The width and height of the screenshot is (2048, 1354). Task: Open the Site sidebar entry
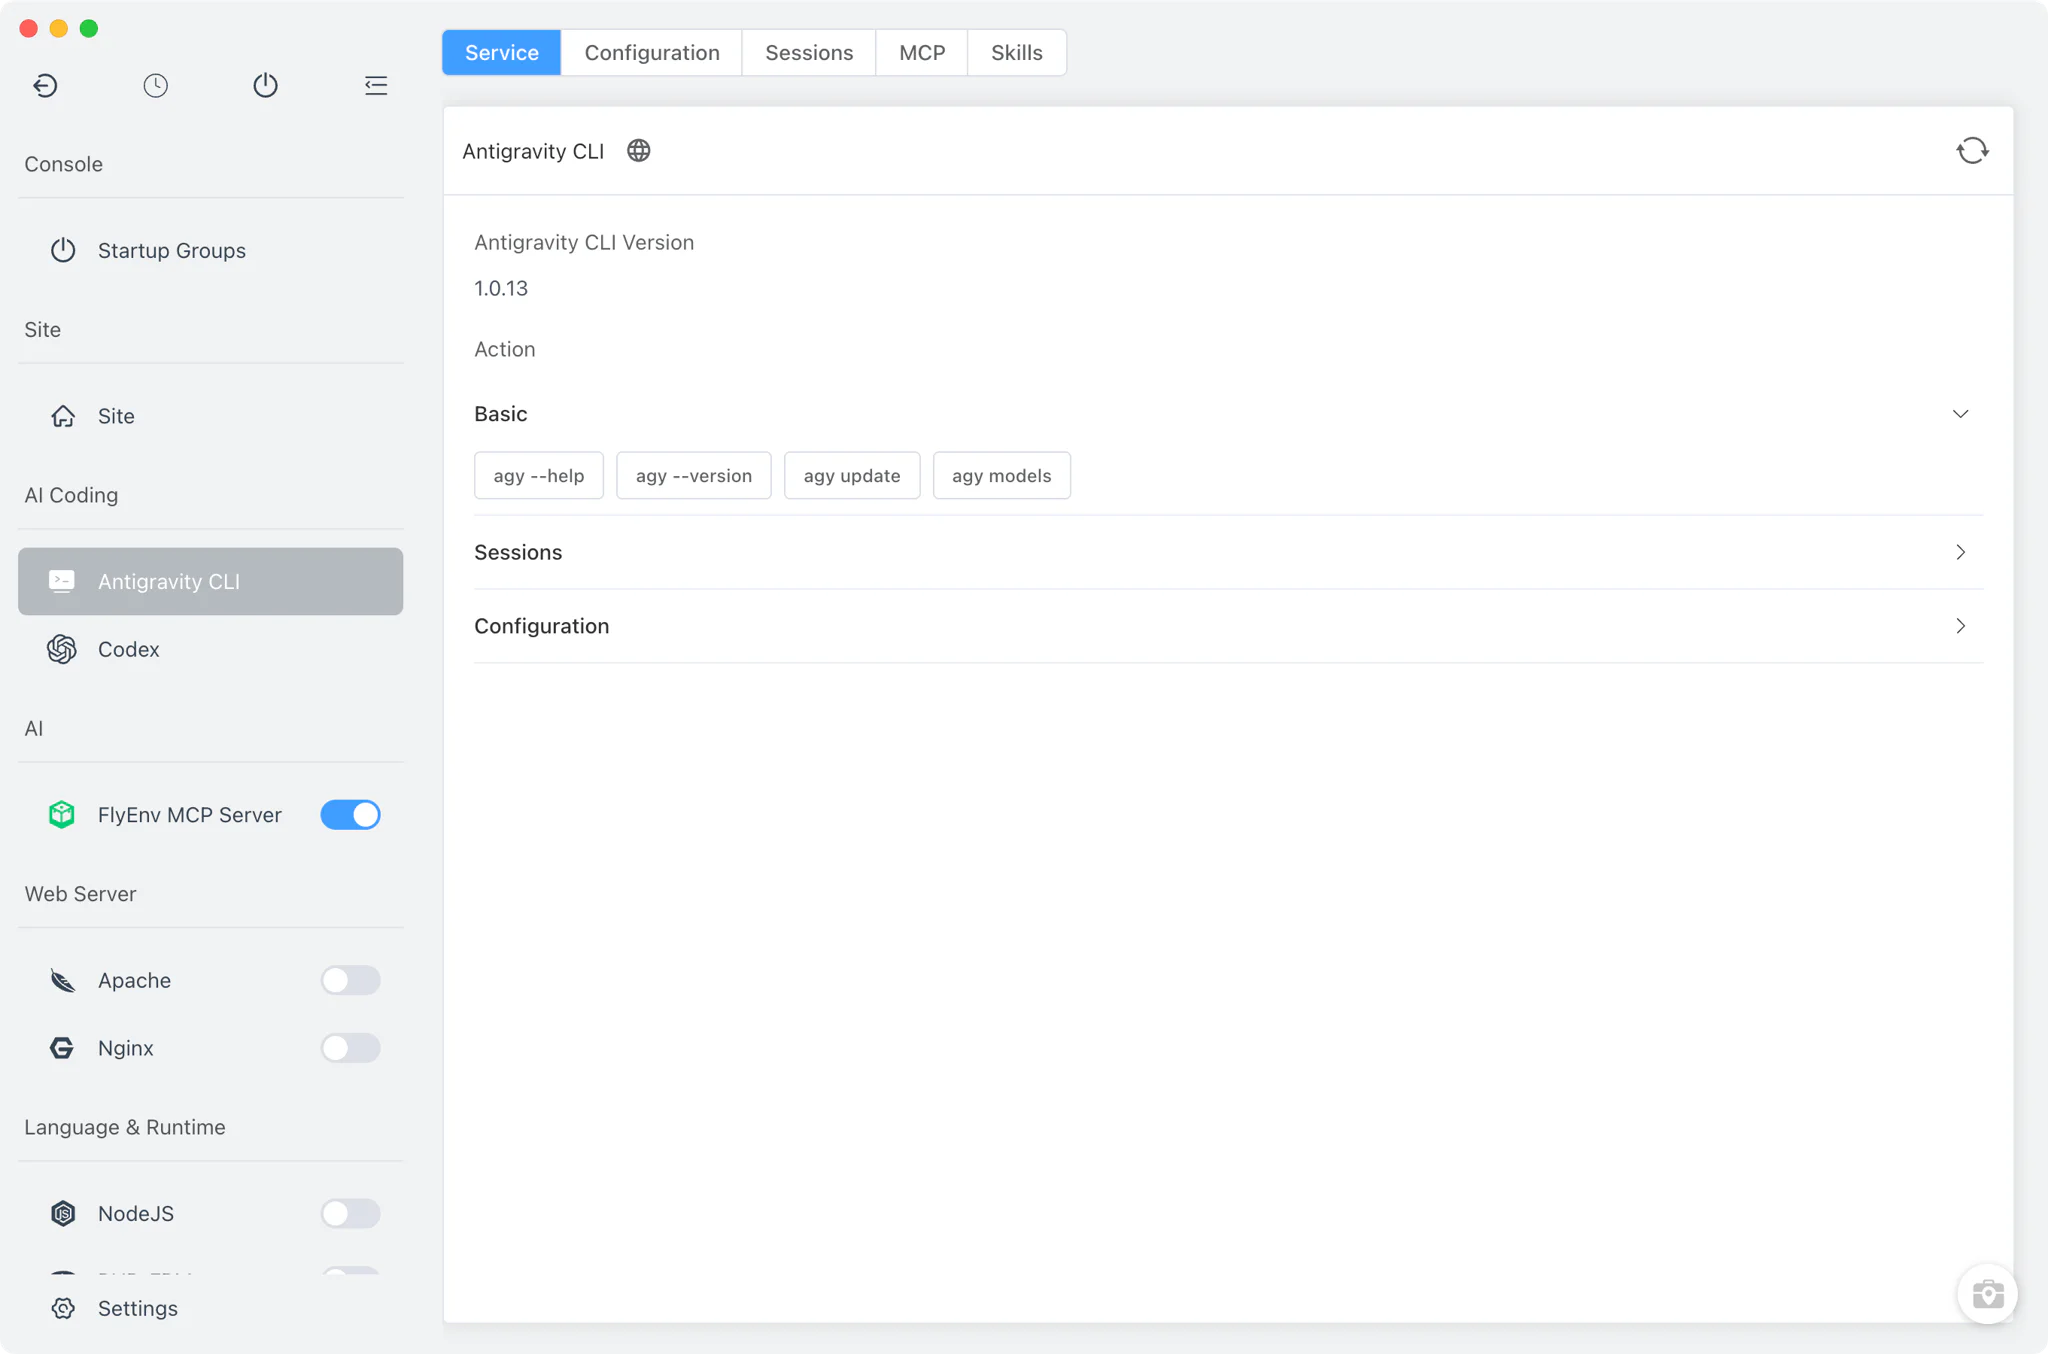click(211, 416)
